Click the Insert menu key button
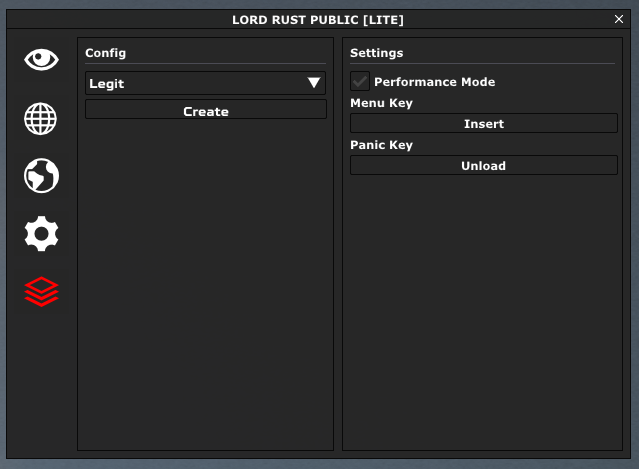The width and height of the screenshot is (639, 469). tap(483, 124)
